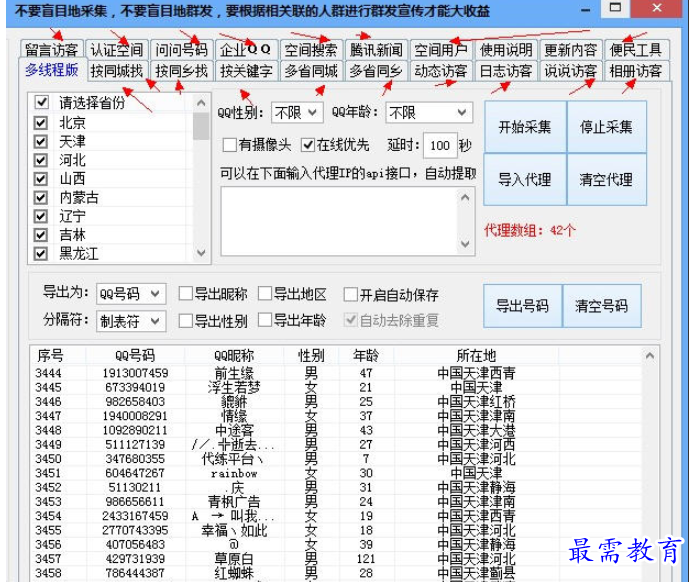Click the 导入代理 button
690x582 pixels.
525,179
